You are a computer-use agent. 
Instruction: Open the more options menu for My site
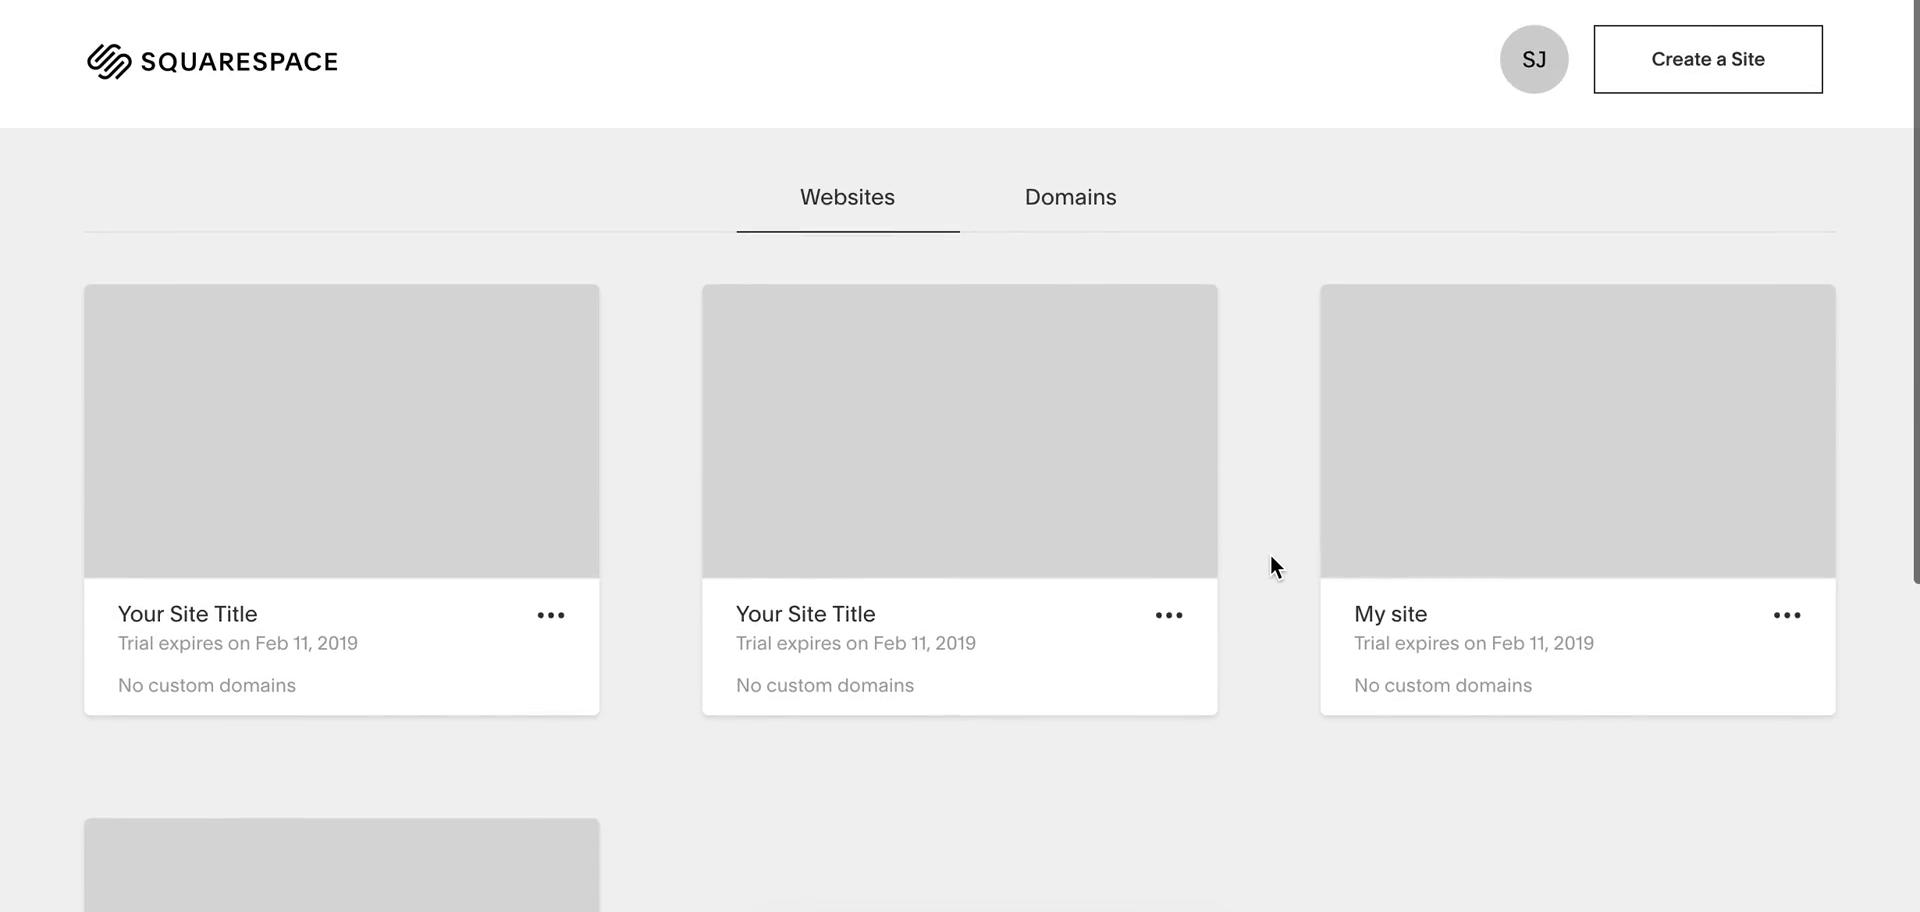pos(1787,615)
